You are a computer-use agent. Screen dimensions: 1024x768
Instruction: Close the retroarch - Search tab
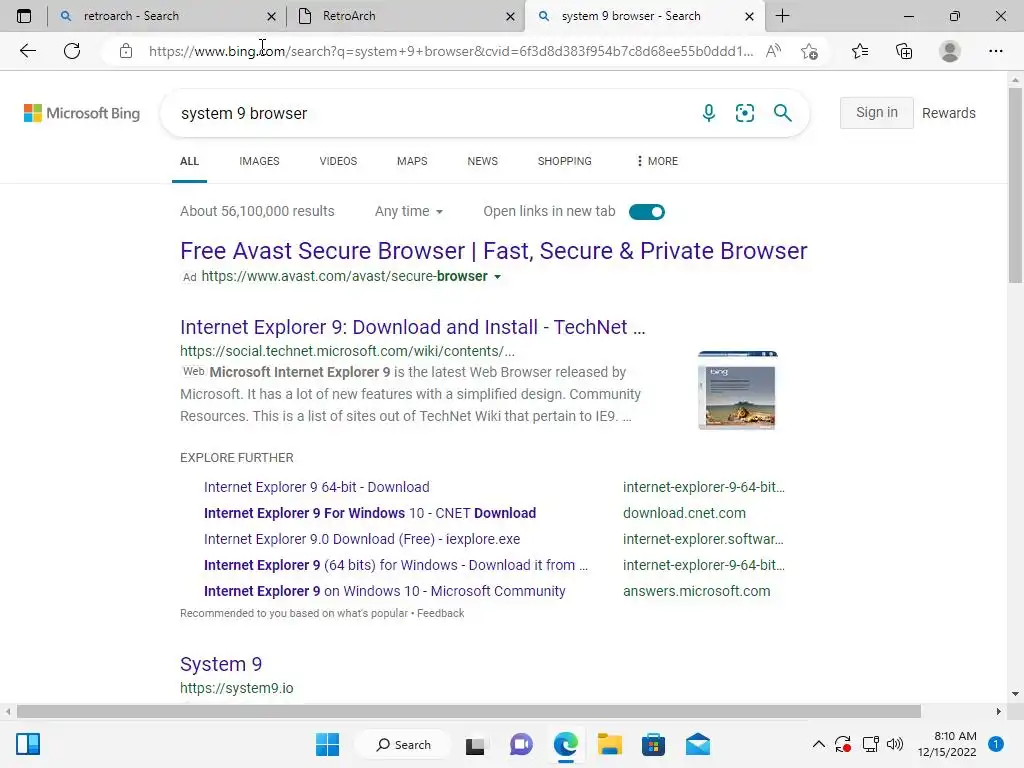[272, 16]
